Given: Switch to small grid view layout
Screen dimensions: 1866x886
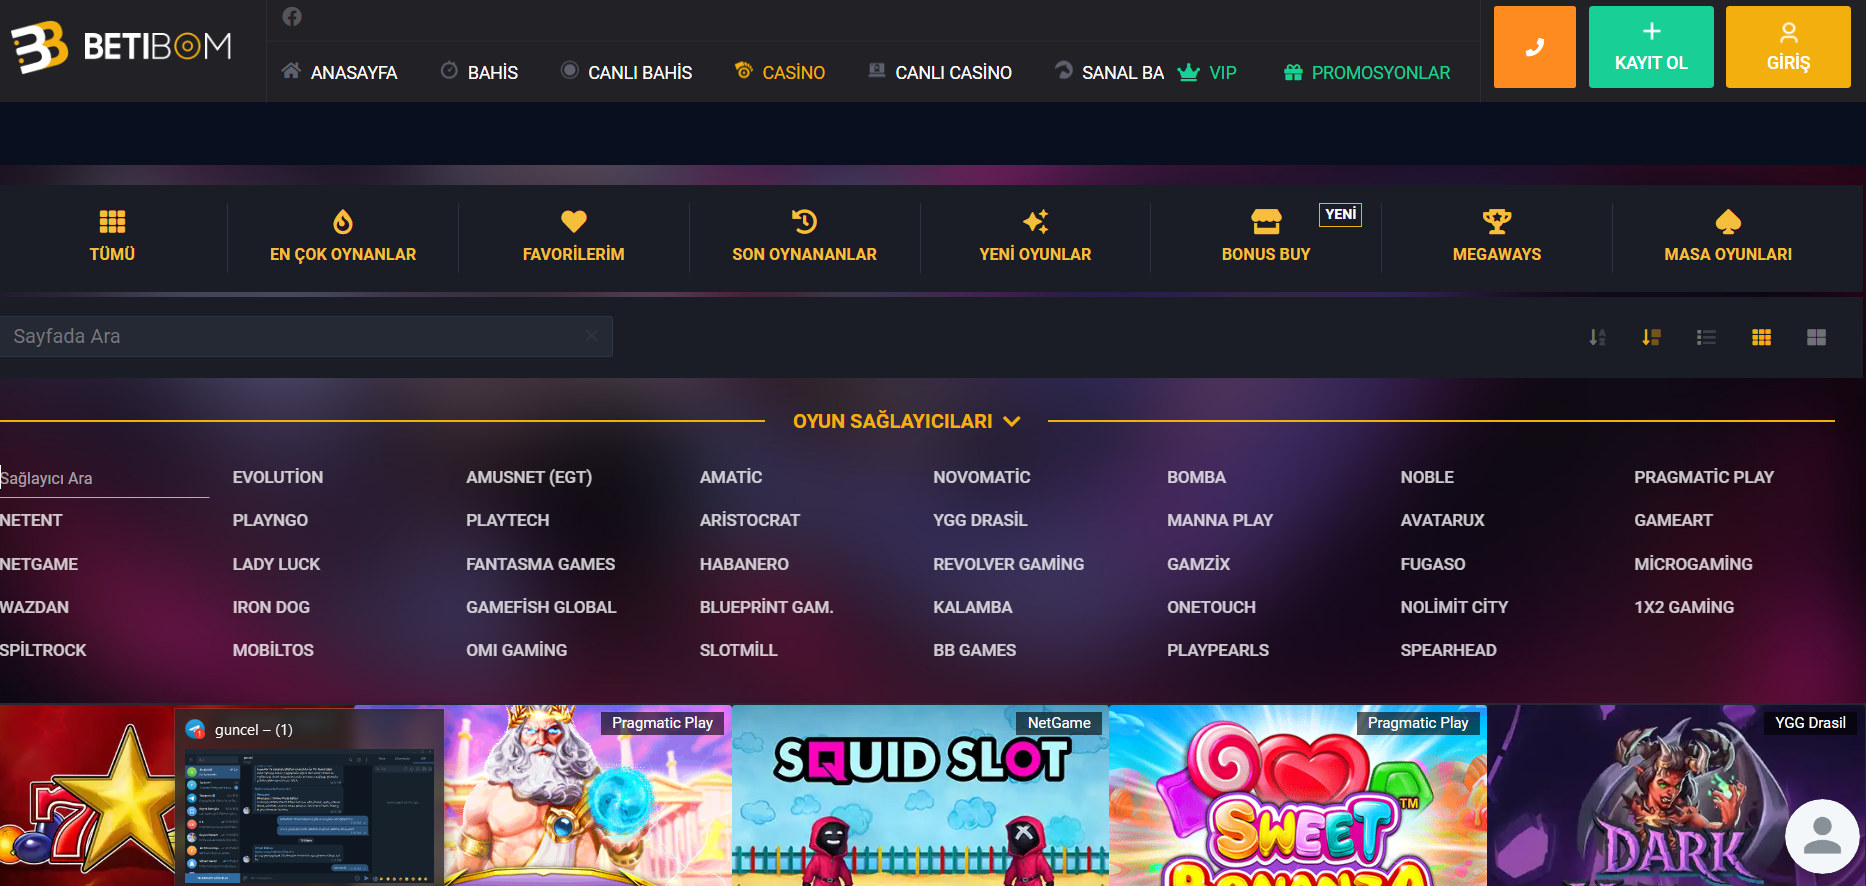Looking at the screenshot, I should pos(1762,337).
